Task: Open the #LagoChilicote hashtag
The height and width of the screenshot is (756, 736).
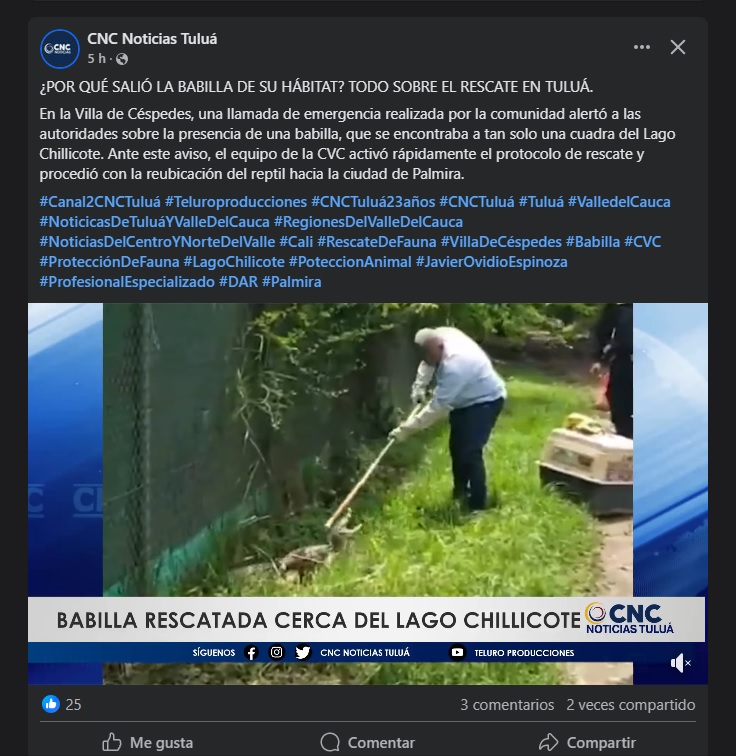Action: click(x=234, y=262)
